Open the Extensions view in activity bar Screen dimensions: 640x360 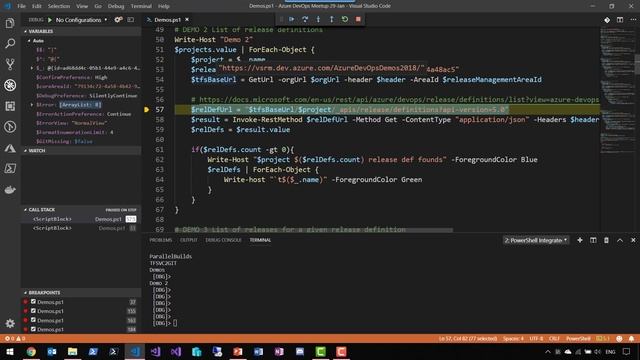click(x=10, y=106)
